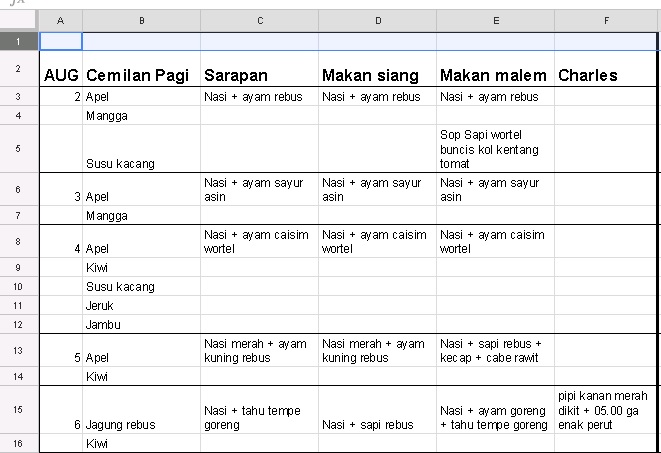This screenshot has height=453, width=661.
Task: Select row 1 header
Action: tap(19, 41)
